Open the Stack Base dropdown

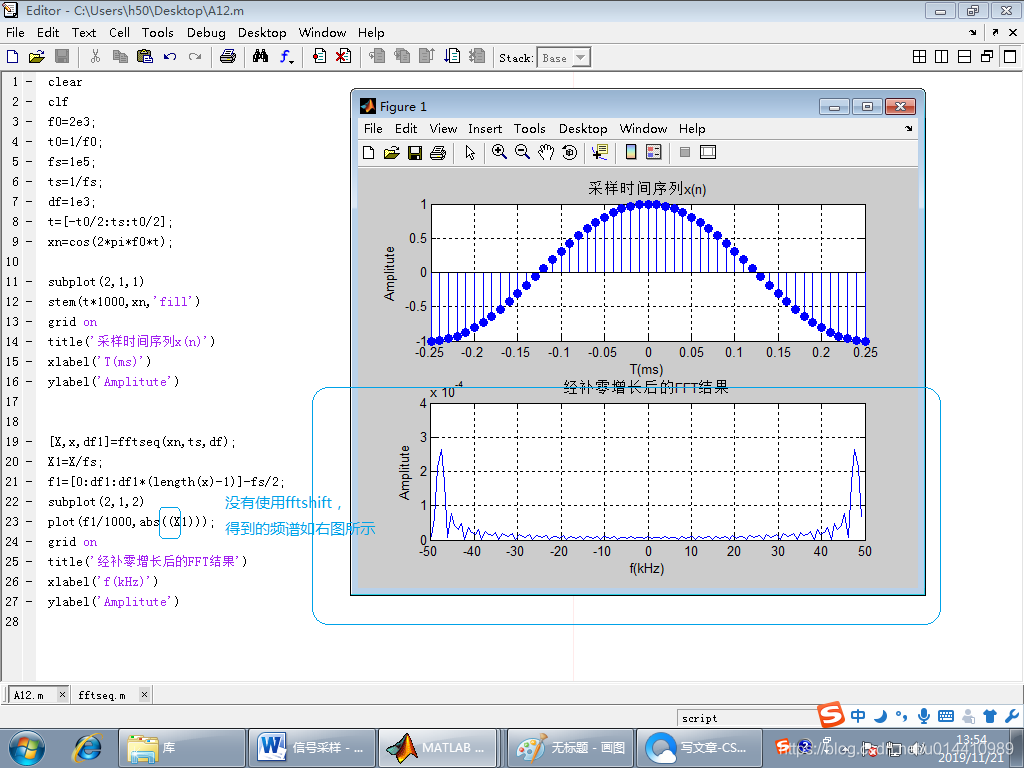[564, 57]
